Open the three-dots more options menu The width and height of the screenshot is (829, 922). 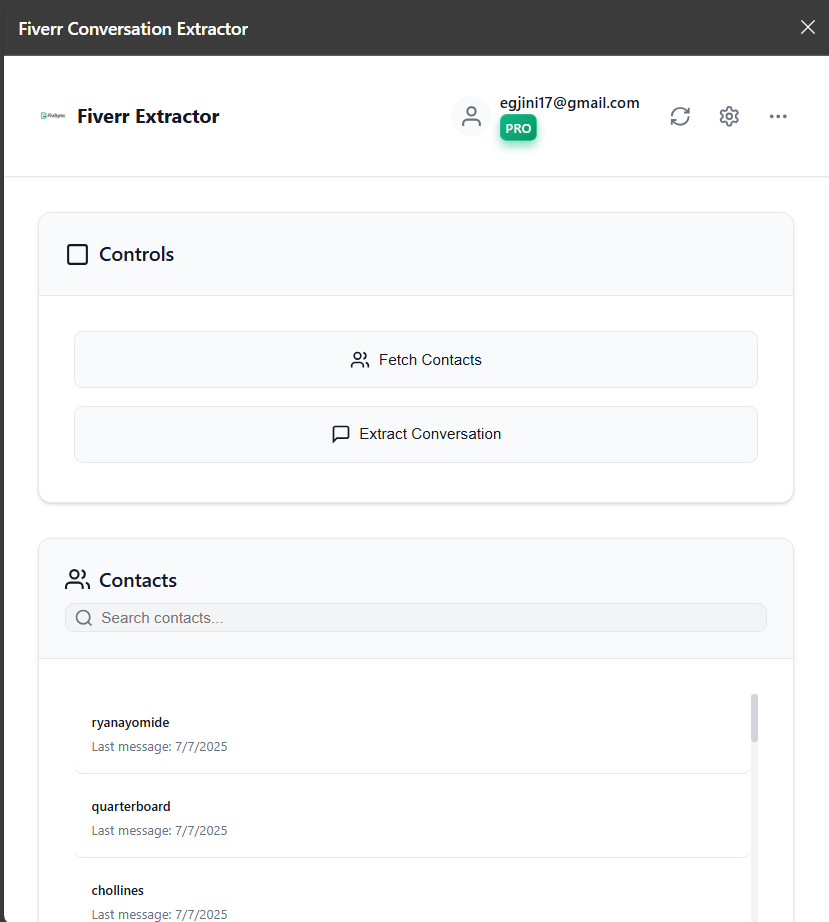[x=778, y=116]
